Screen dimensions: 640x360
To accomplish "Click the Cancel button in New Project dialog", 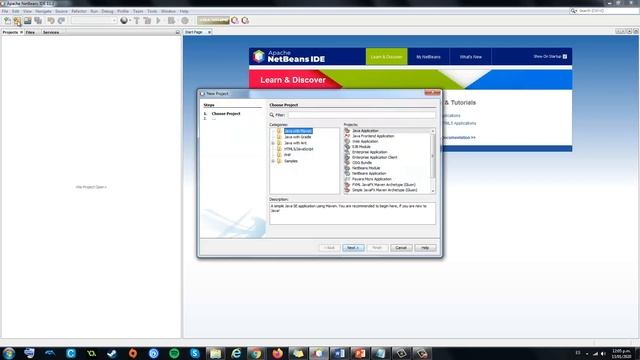I will point(401,248).
